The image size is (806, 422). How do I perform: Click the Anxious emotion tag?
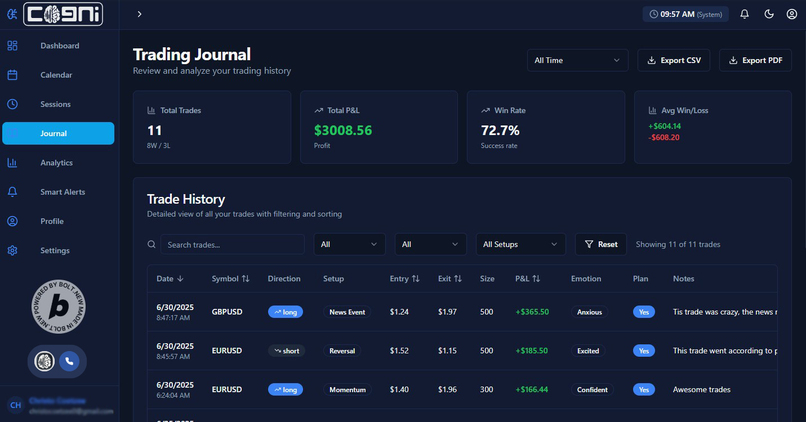point(589,312)
